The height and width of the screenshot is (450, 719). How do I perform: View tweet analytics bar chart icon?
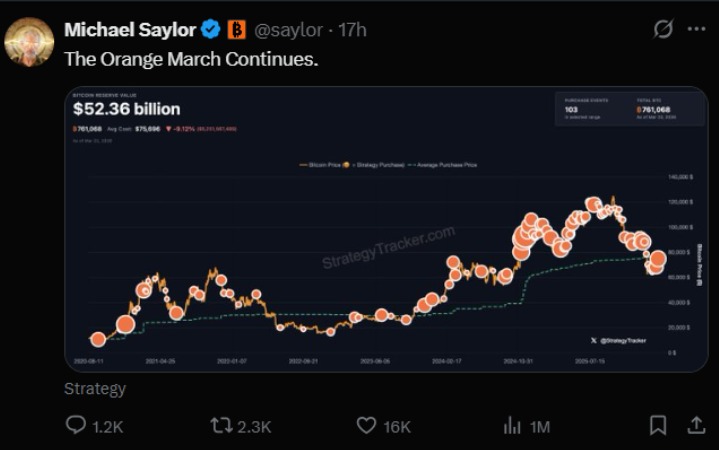point(512,426)
